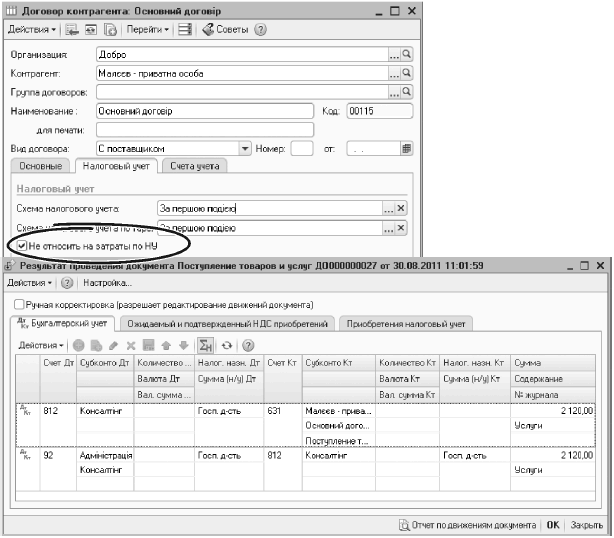Clear Схема налогового учета field with X

pos(401,208)
